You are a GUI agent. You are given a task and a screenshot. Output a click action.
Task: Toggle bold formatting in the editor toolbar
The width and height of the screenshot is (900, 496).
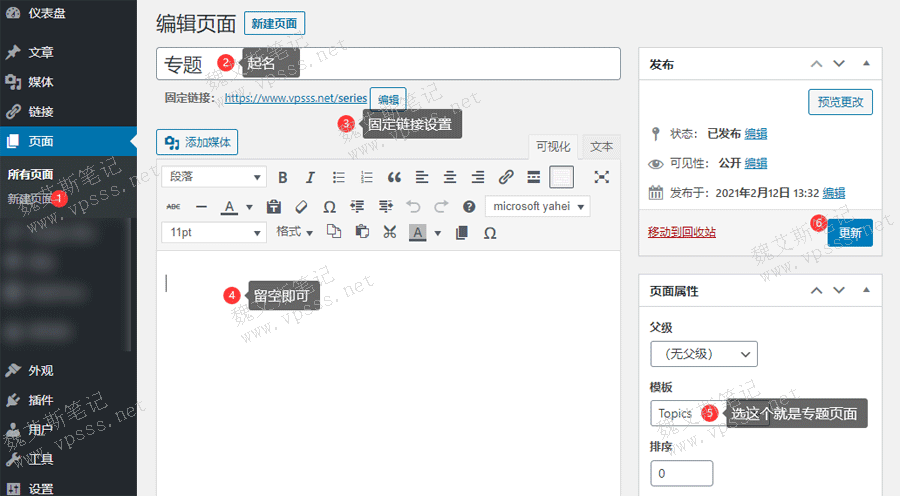click(x=283, y=177)
